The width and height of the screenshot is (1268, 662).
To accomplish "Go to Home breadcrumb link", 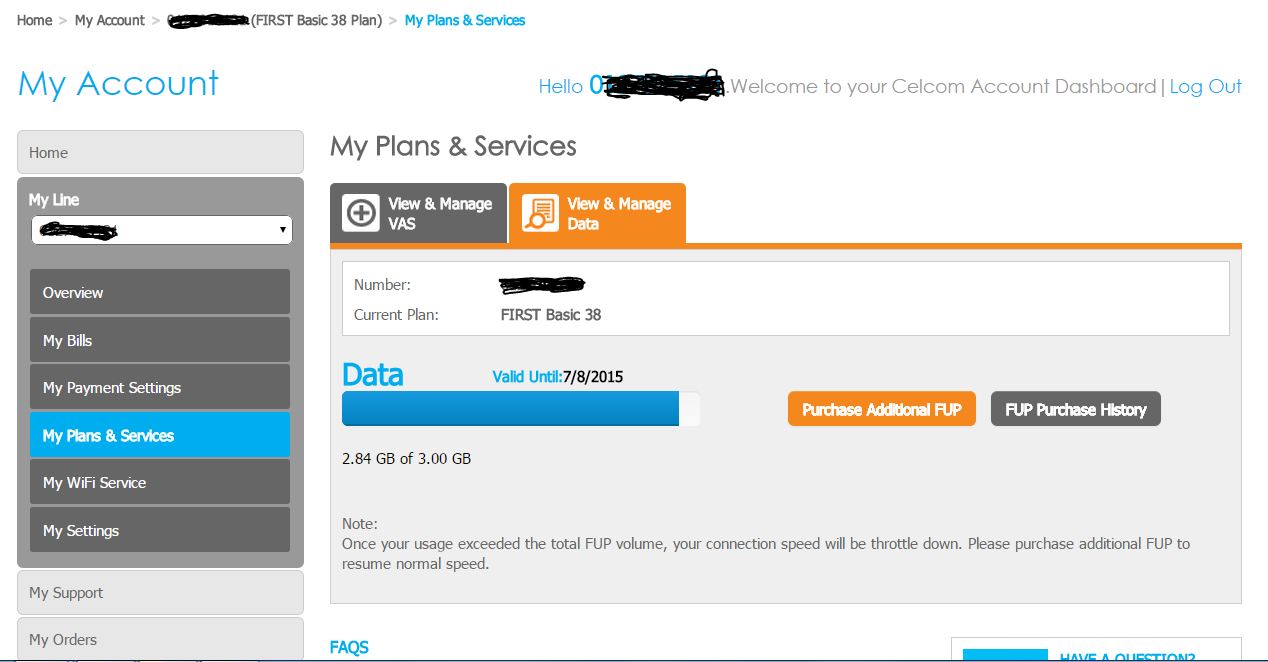I will [x=34, y=20].
